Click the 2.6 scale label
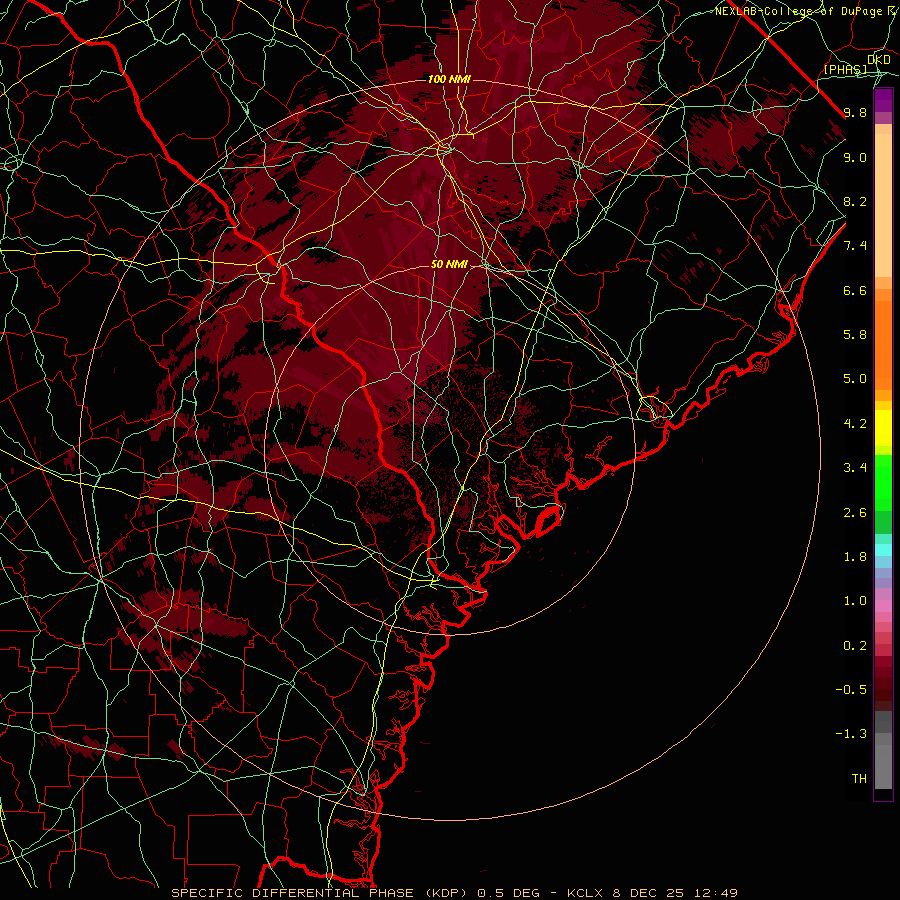This screenshot has width=900, height=900. 855,513
